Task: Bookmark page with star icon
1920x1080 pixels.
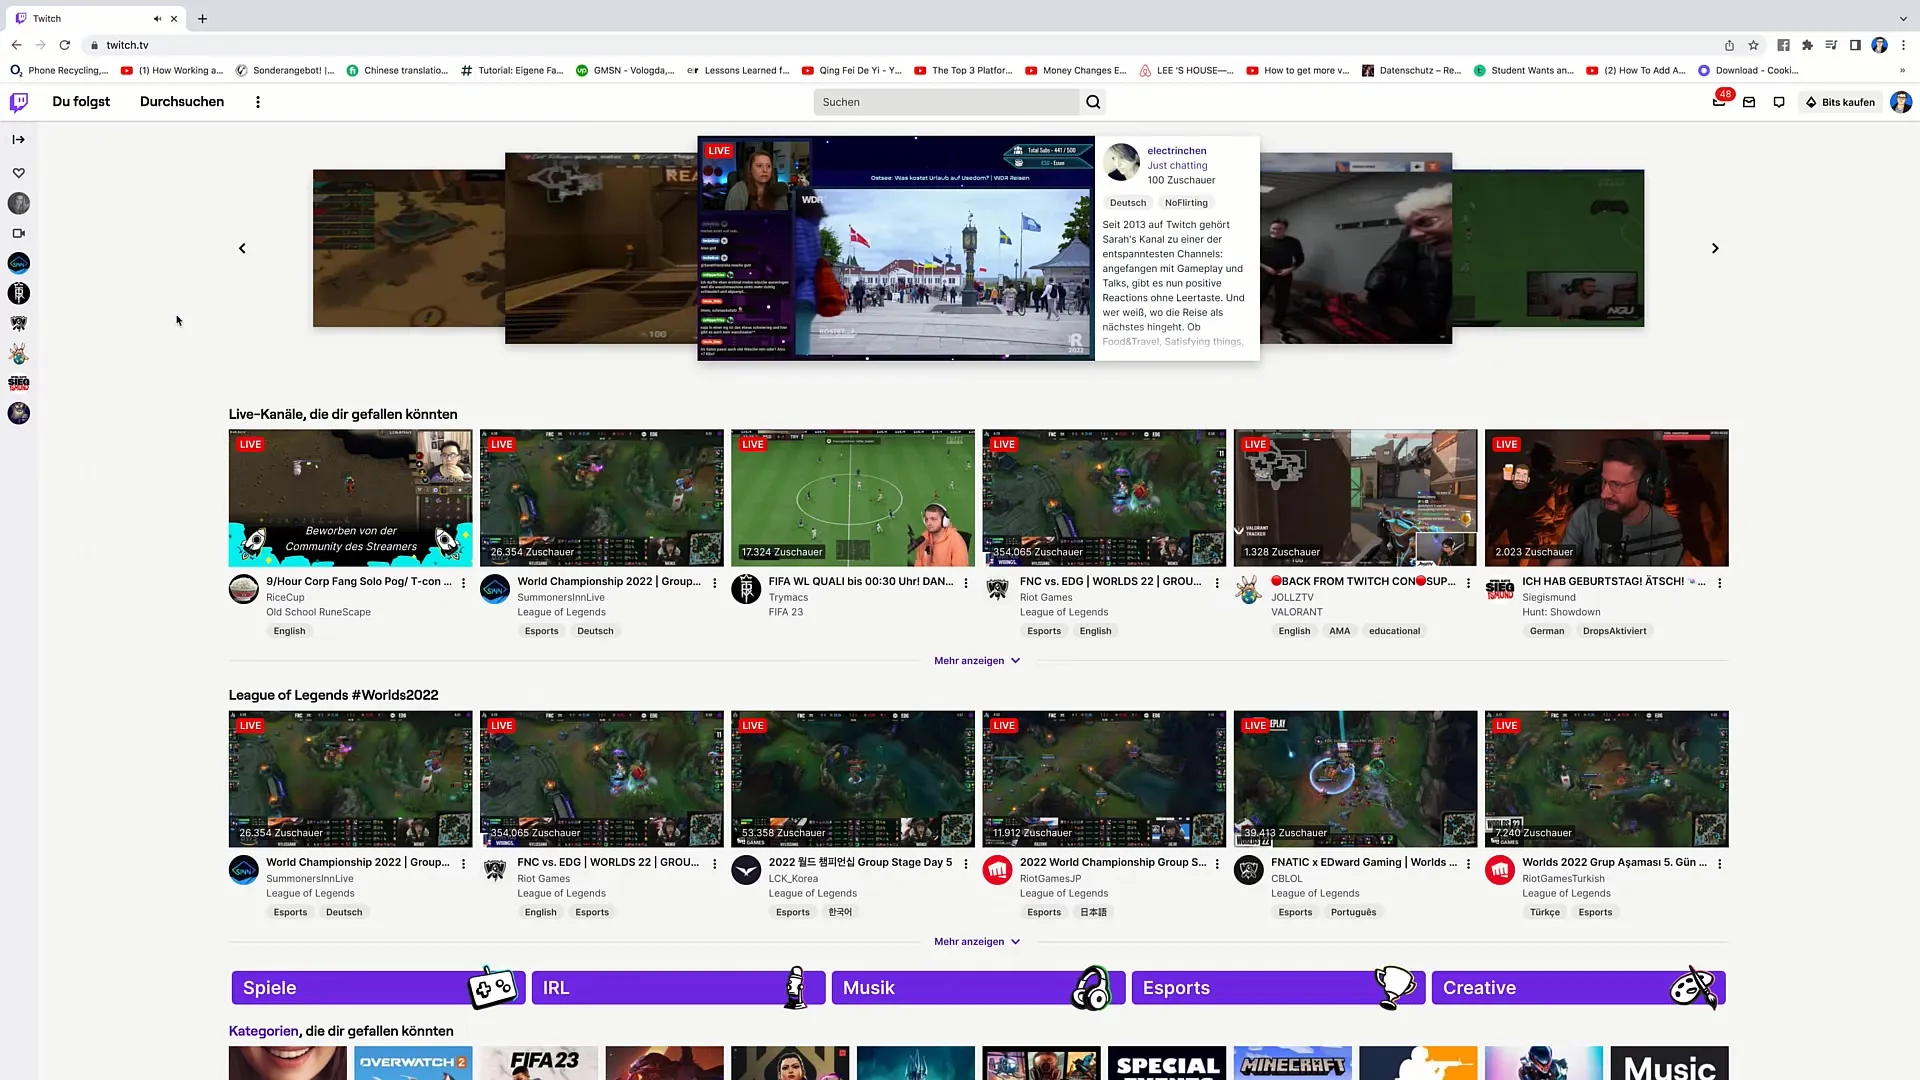Action: click(x=1753, y=45)
